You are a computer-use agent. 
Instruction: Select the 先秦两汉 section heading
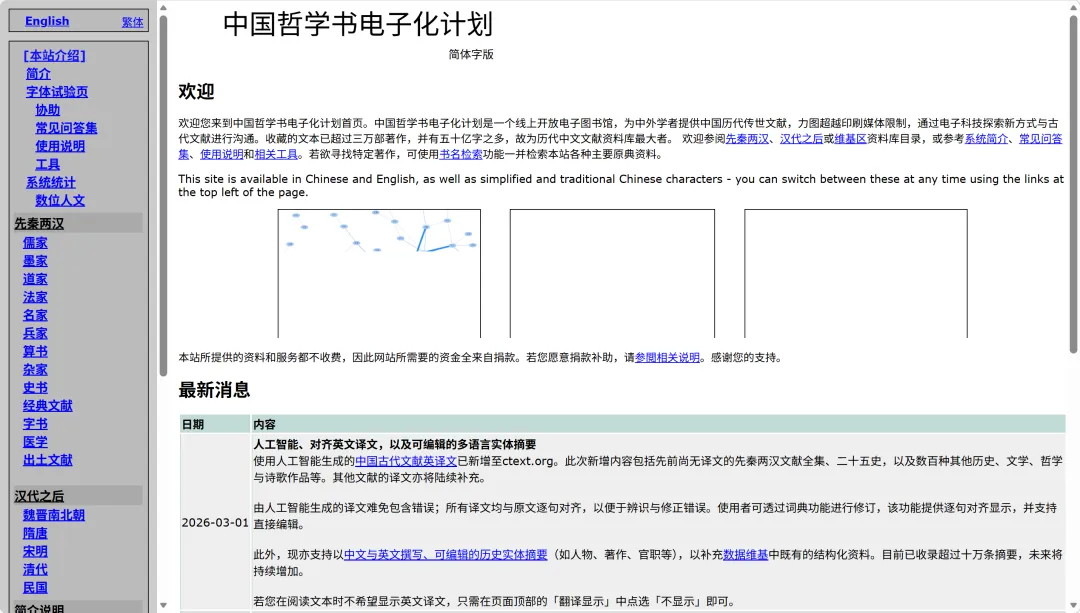click(39, 224)
